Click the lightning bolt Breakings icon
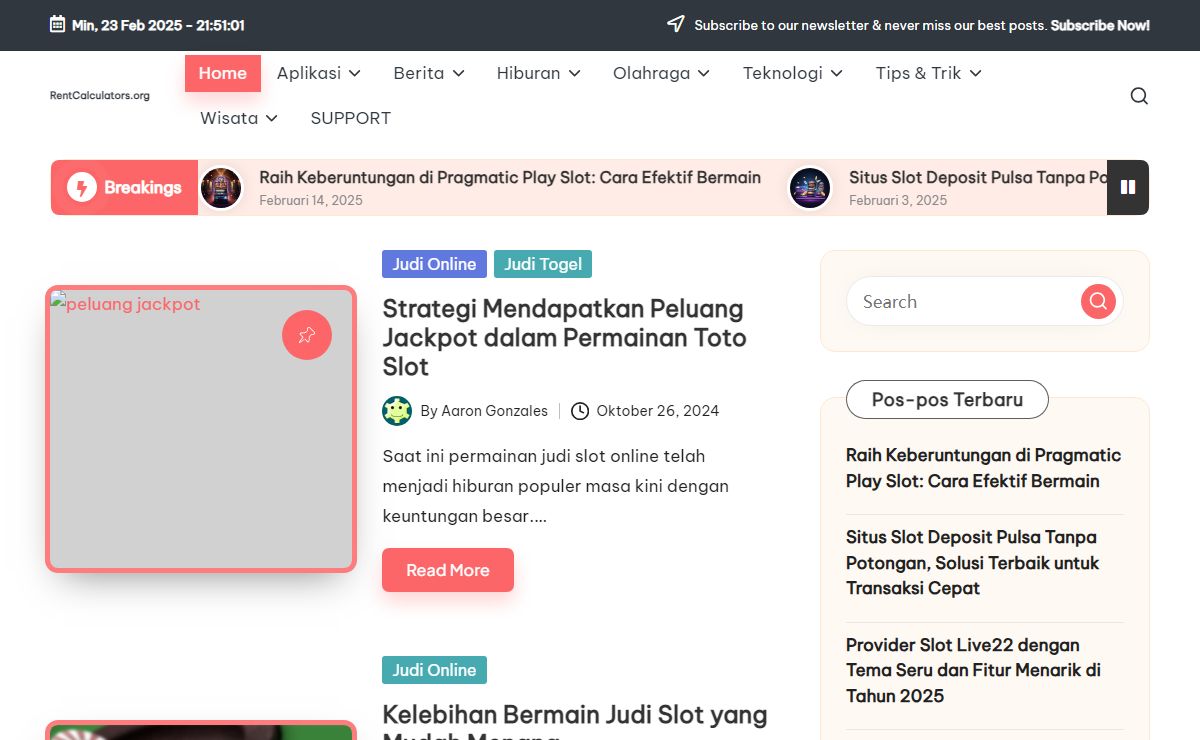 point(81,187)
